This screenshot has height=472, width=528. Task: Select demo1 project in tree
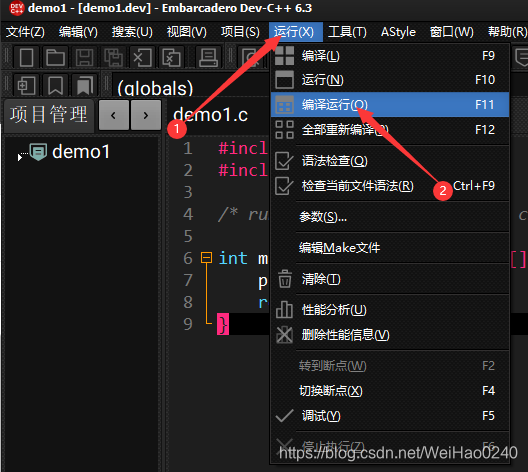coord(81,152)
